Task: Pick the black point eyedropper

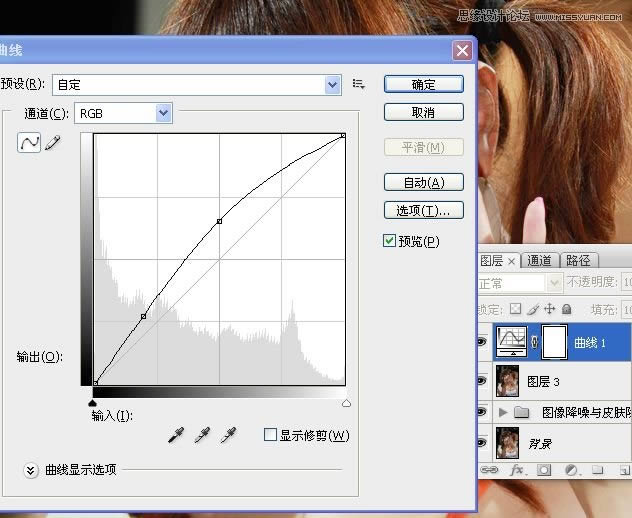Action: 177,435
